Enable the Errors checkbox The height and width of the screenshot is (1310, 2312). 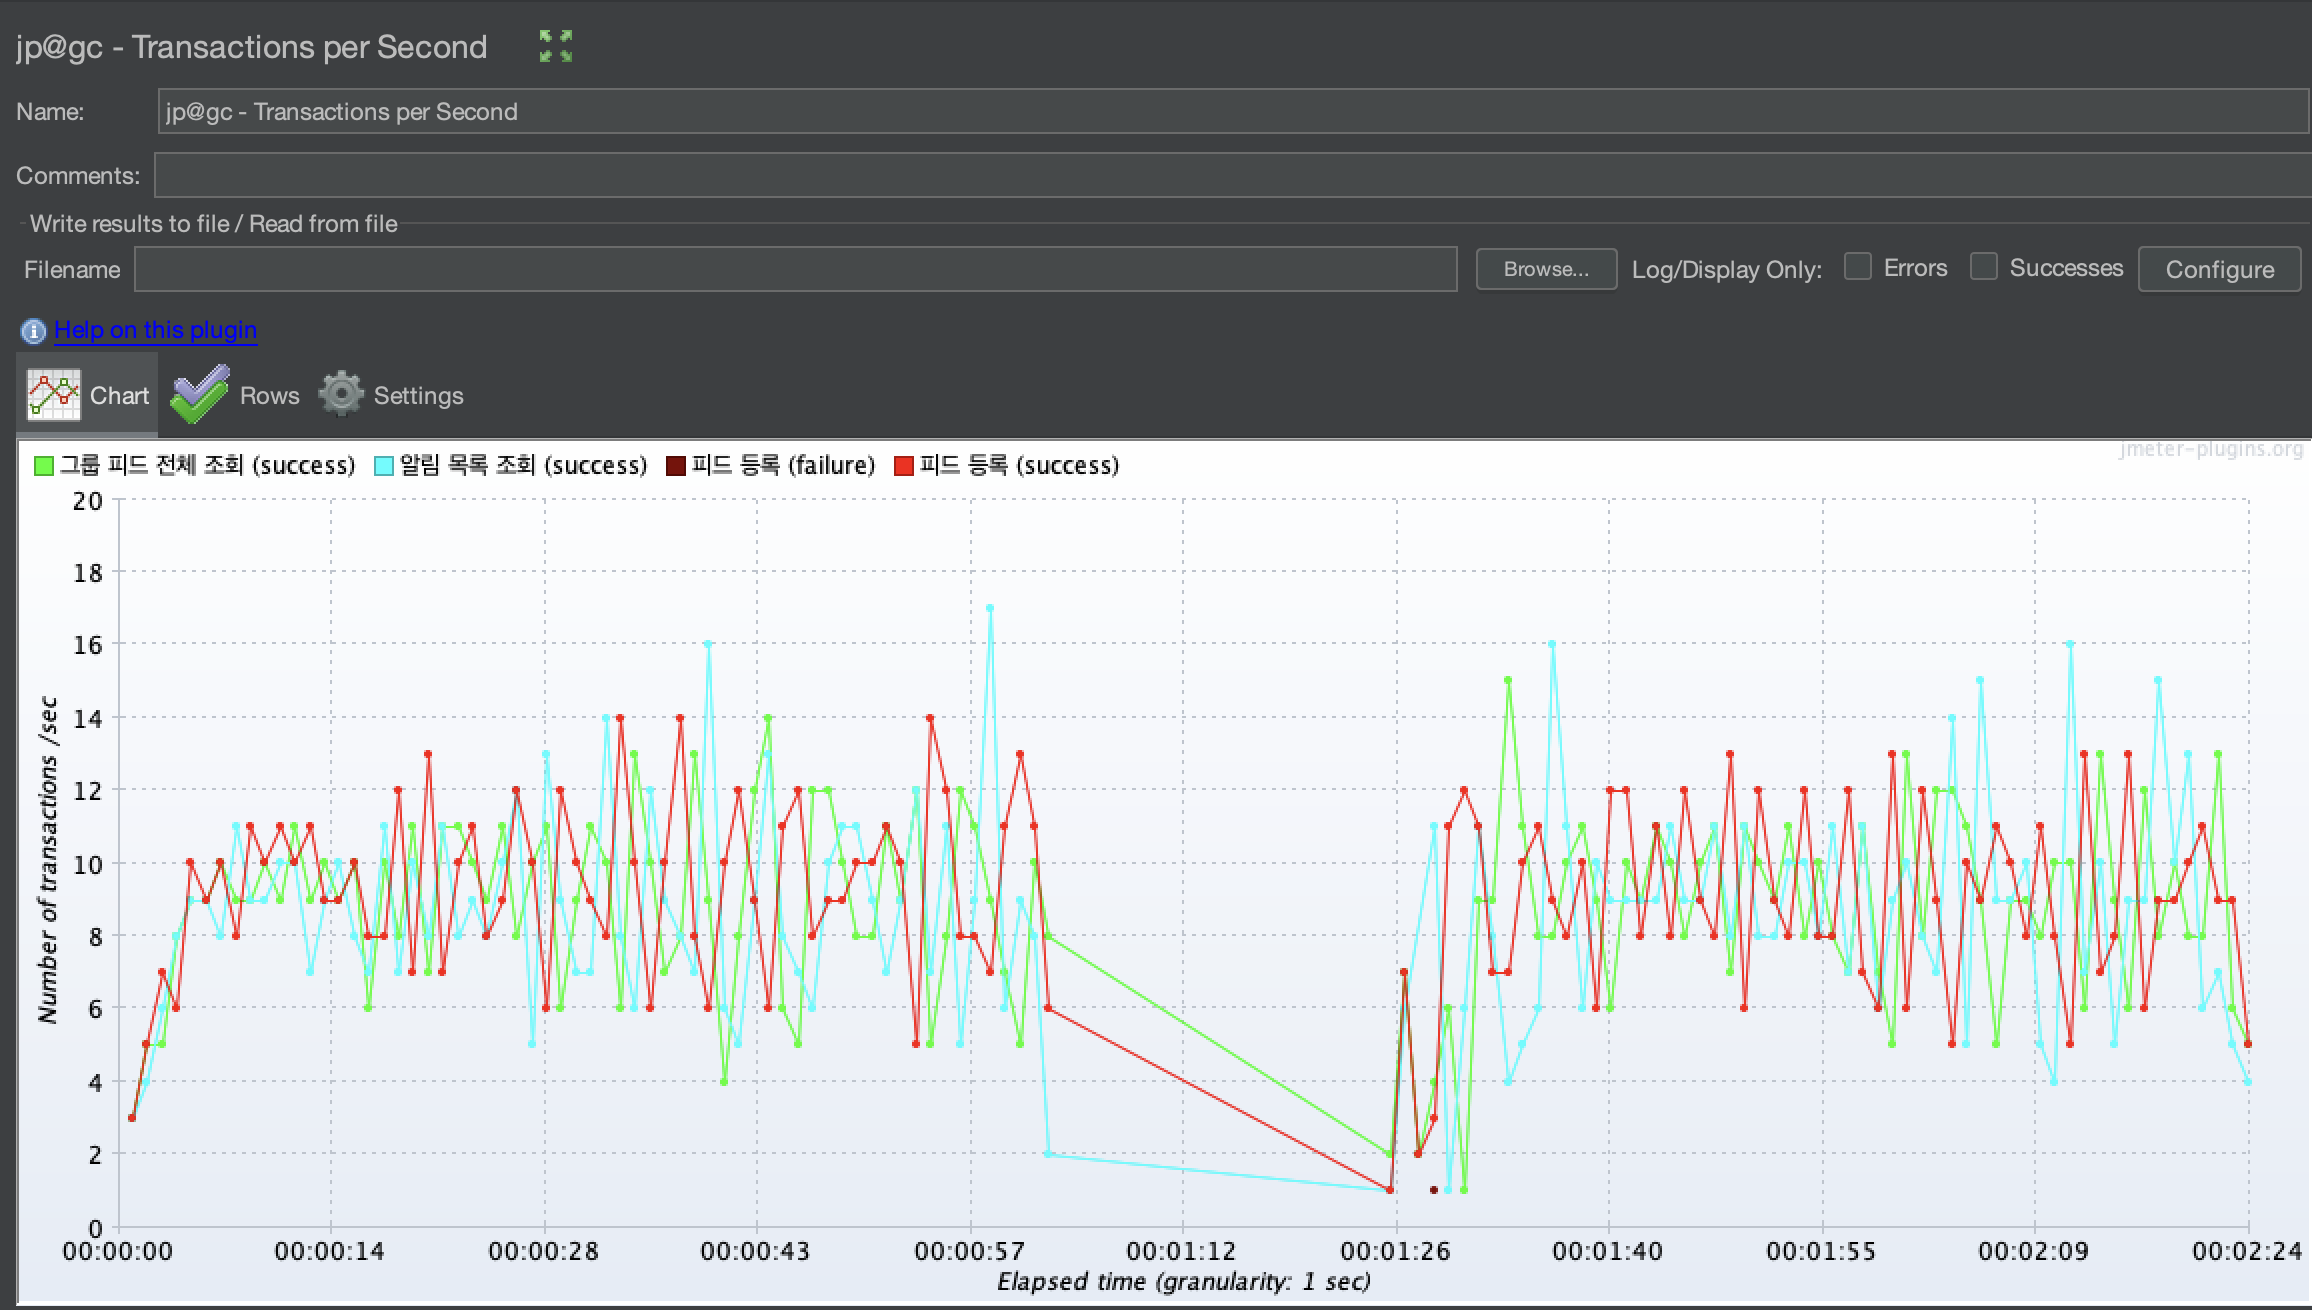point(1857,267)
